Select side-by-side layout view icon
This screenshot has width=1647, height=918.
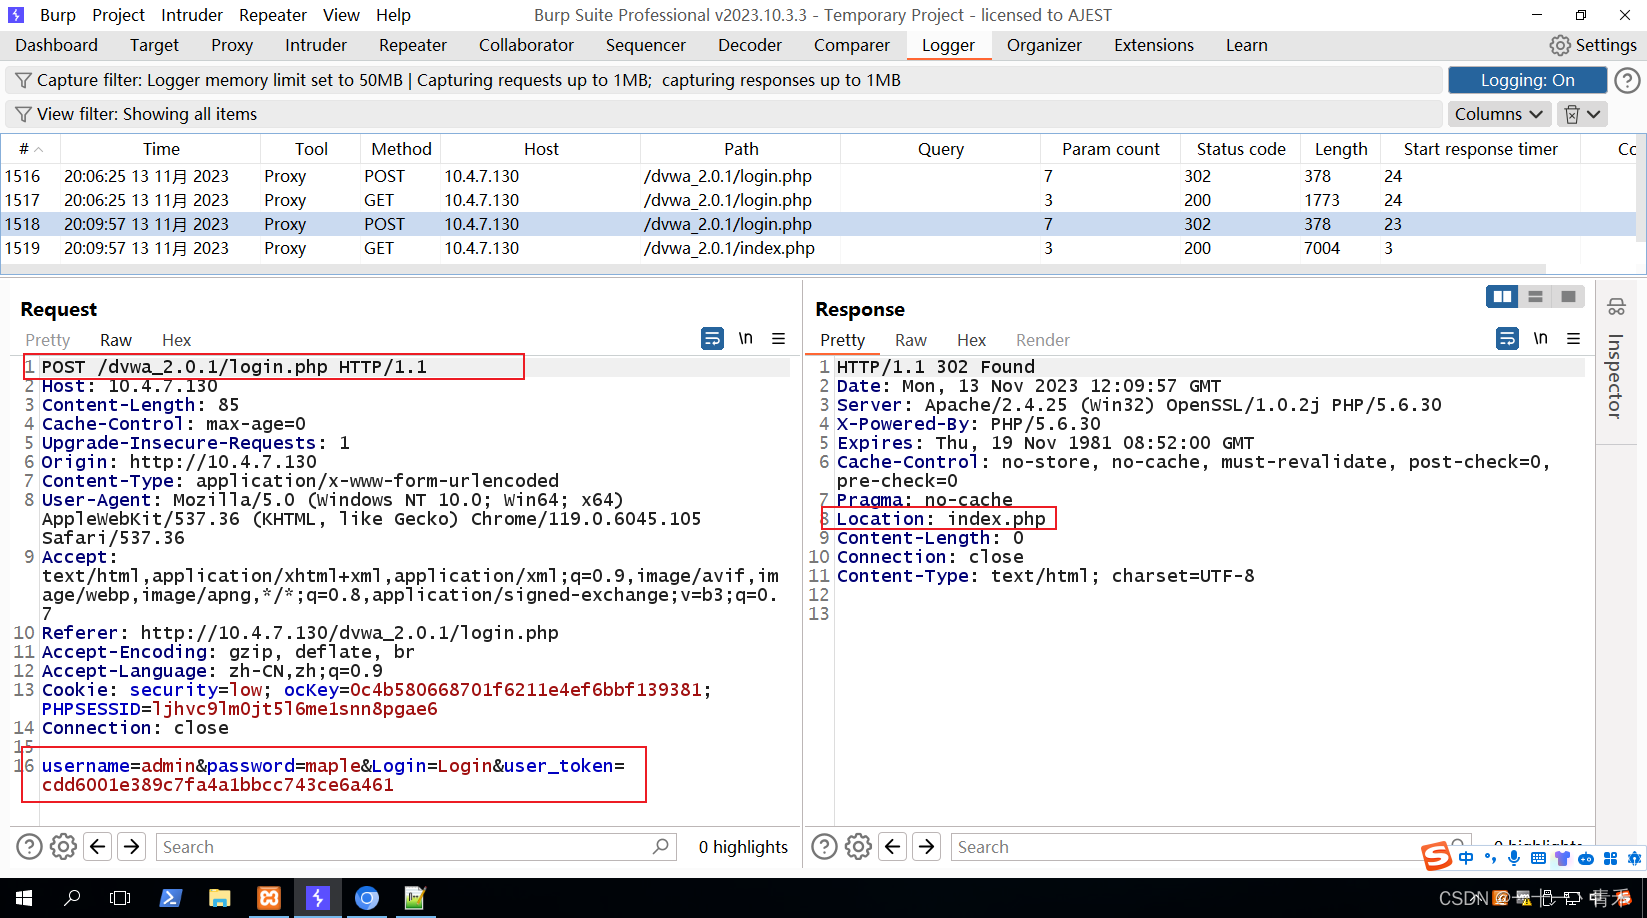[x=1502, y=297]
